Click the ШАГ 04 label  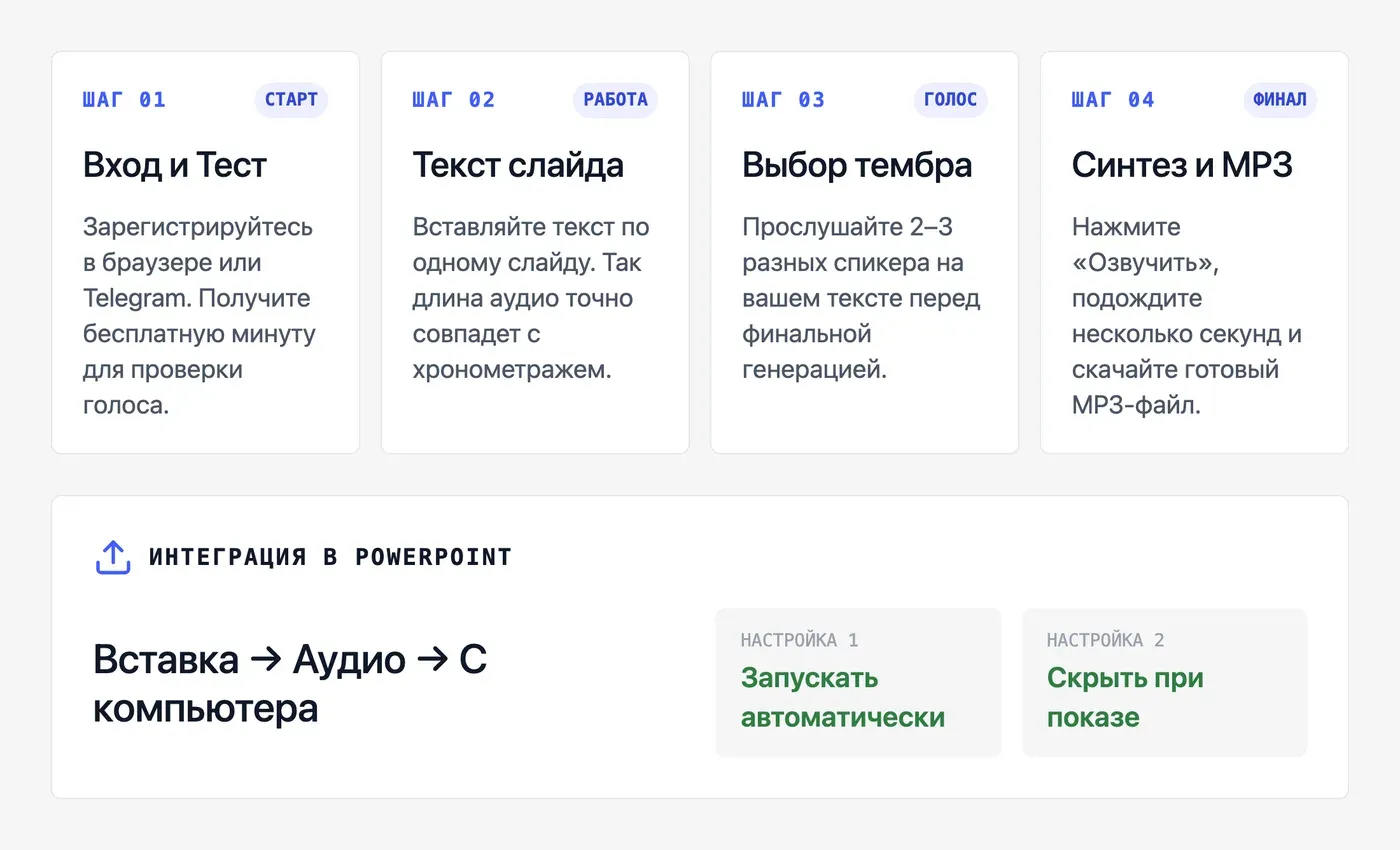(x=1113, y=100)
